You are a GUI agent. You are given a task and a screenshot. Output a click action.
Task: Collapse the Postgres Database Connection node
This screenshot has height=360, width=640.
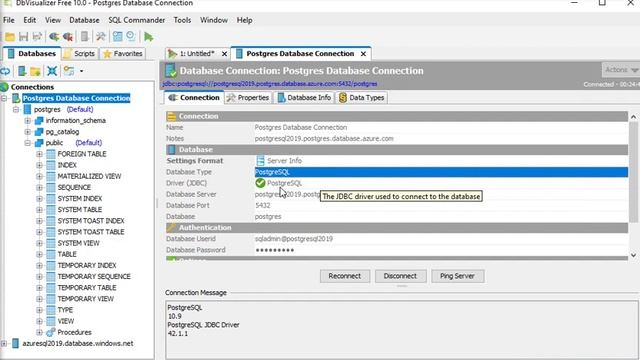coord(4,98)
